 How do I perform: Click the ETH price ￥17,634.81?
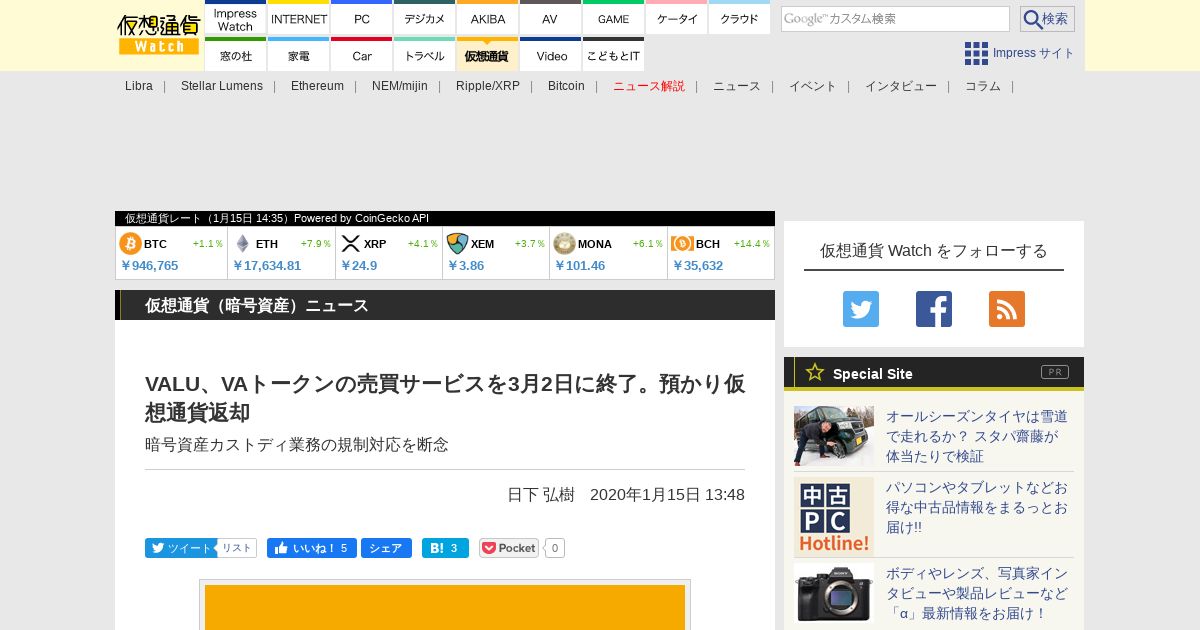[x=267, y=266]
